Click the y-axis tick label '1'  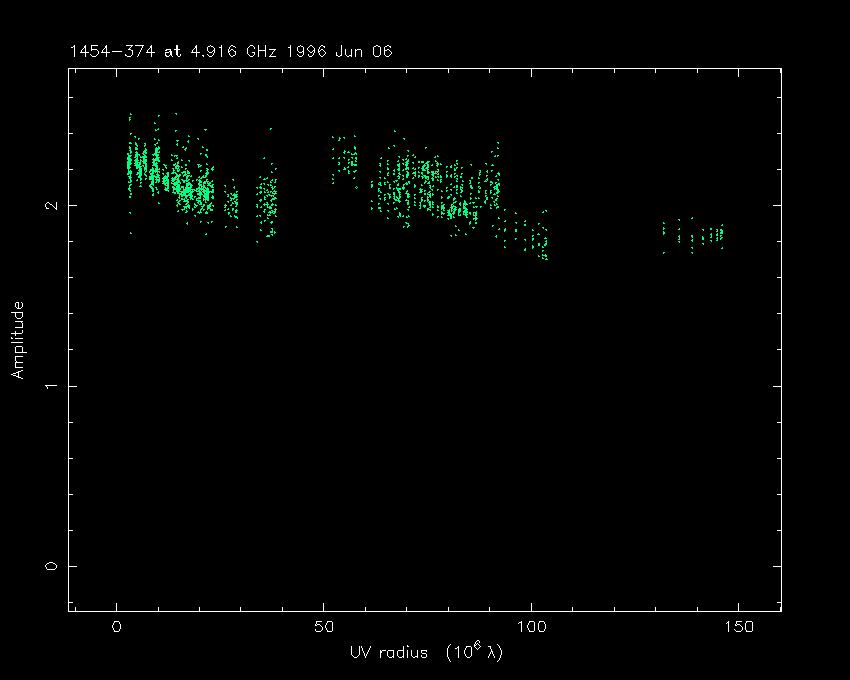click(x=52, y=386)
